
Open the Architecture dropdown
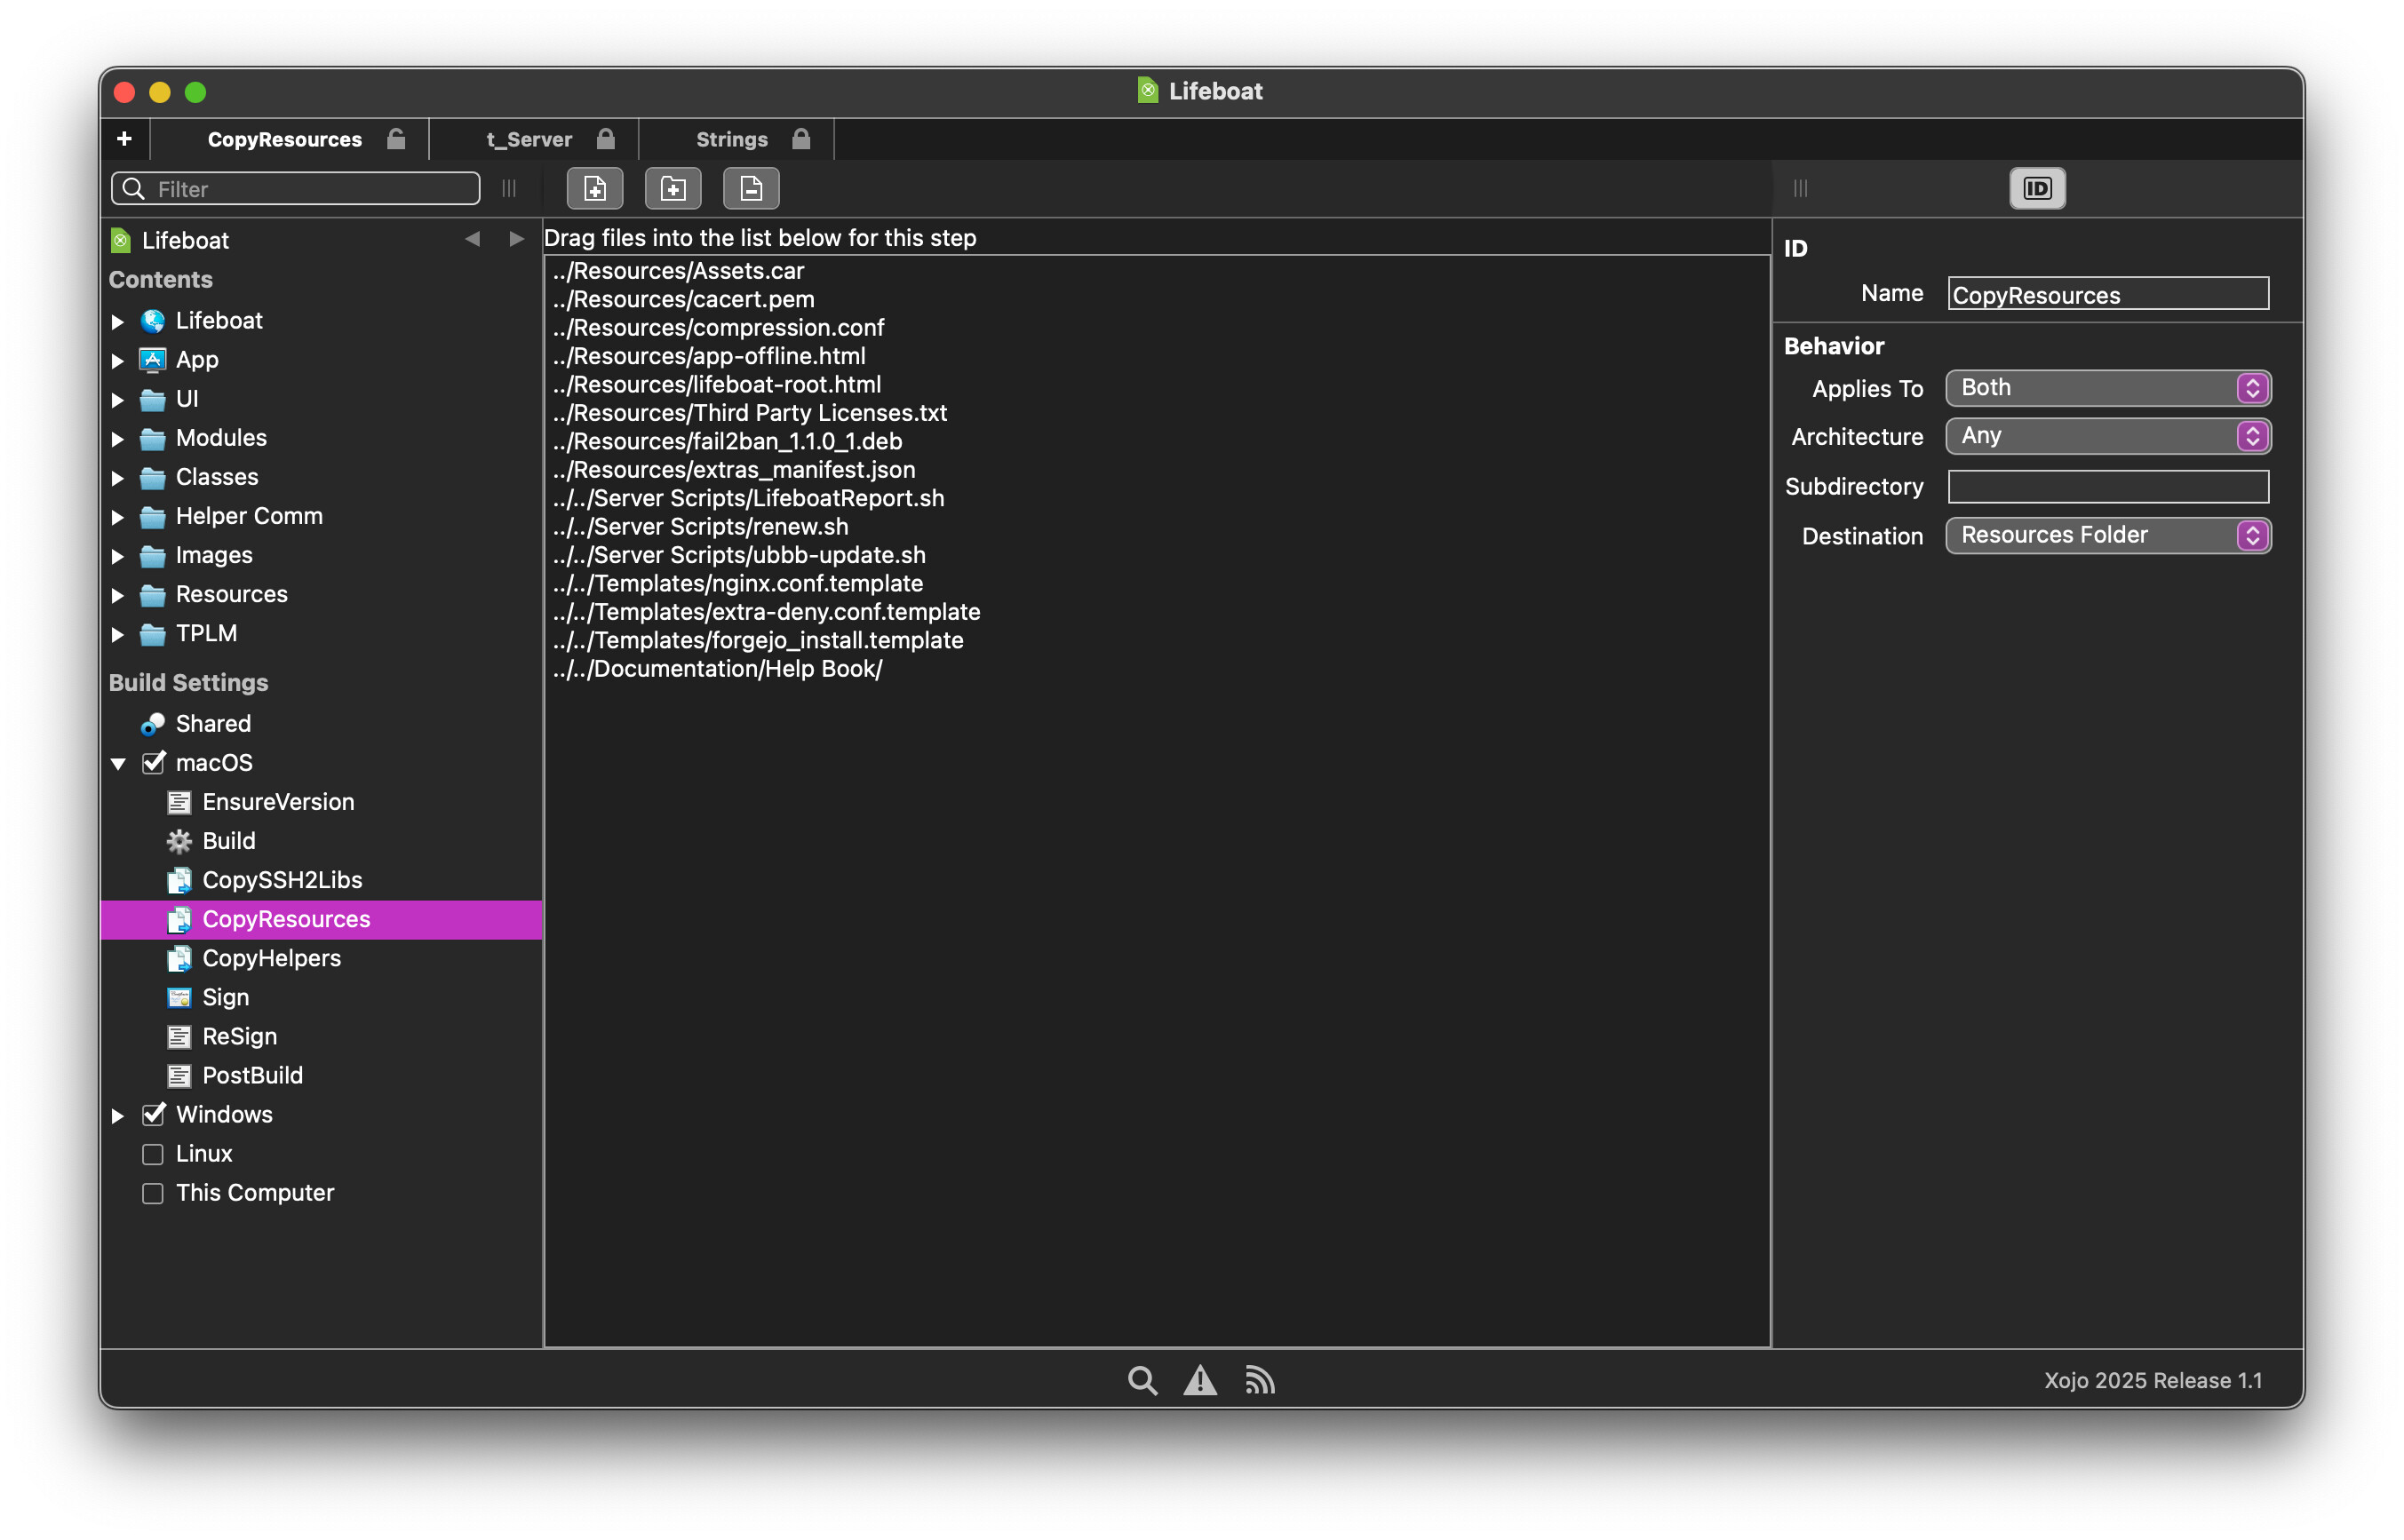click(x=2107, y=435)
